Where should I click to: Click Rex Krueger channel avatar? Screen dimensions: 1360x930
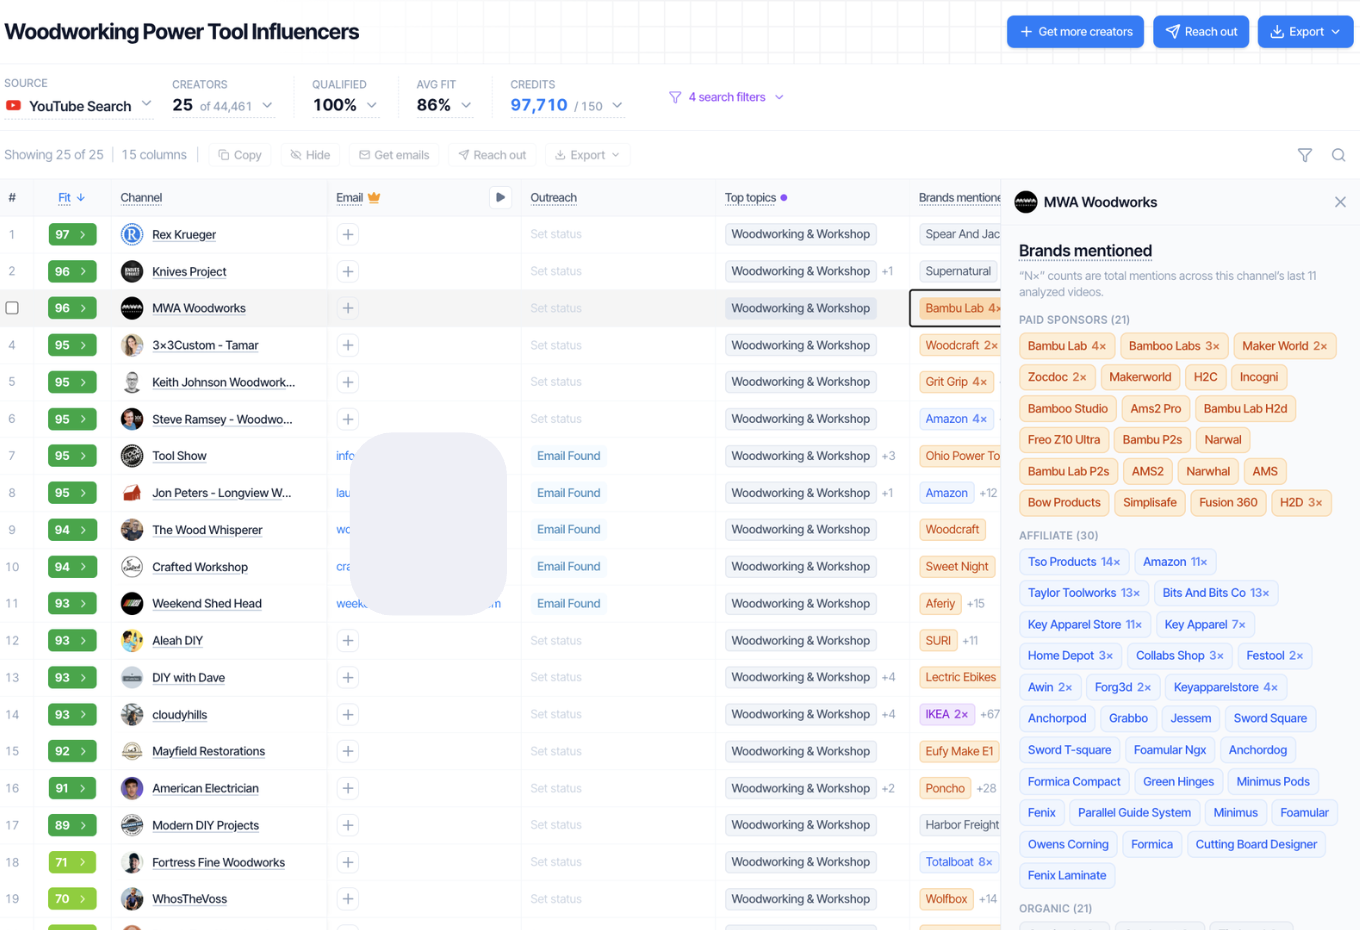coord(132,234)
